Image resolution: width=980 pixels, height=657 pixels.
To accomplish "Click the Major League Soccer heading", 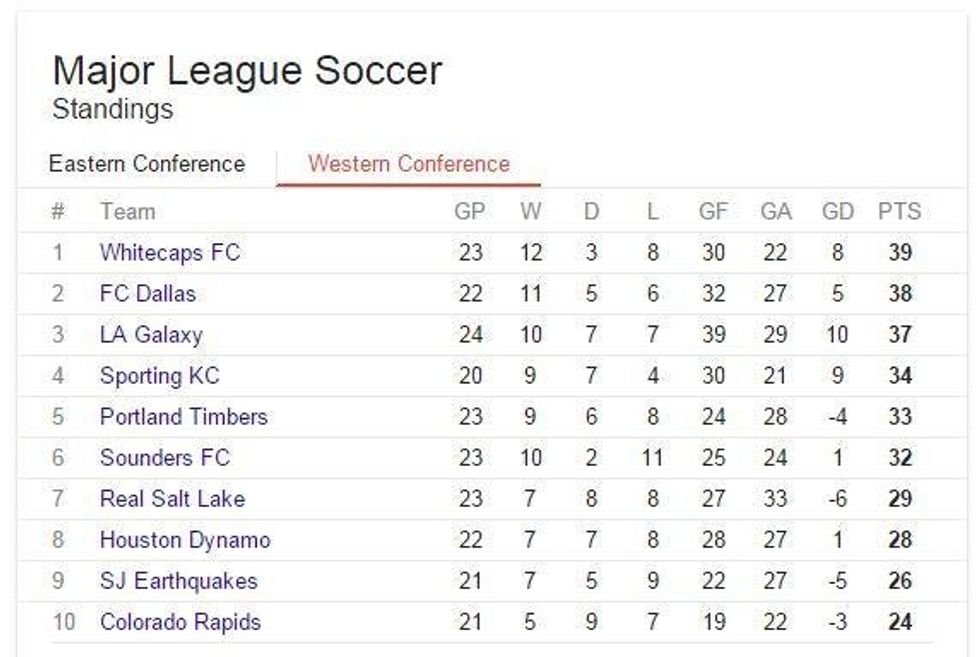I will pos(247,71).
